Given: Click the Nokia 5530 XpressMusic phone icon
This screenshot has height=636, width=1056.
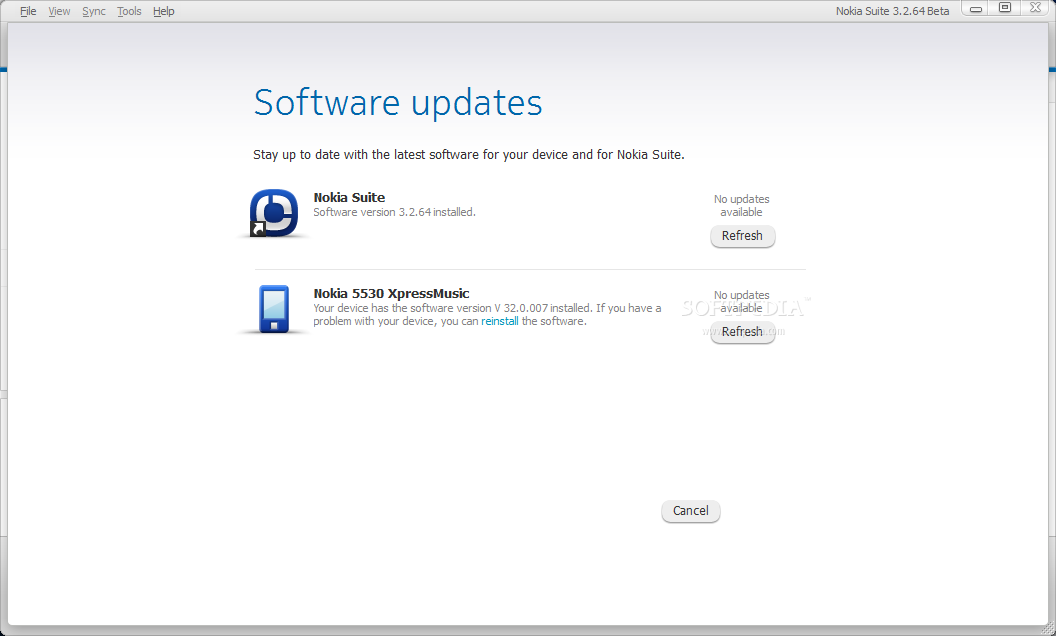Looking at the screenshot, I should [x=274, y=309].
